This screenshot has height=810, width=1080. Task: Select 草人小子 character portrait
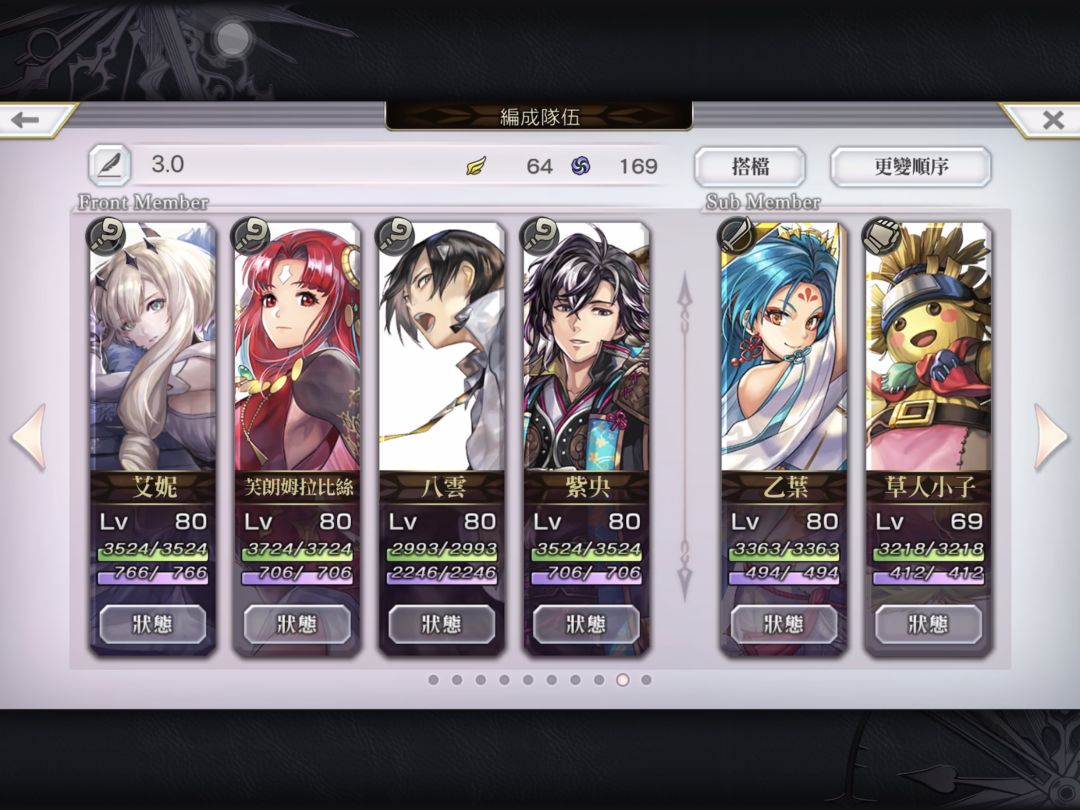point(928,348)
